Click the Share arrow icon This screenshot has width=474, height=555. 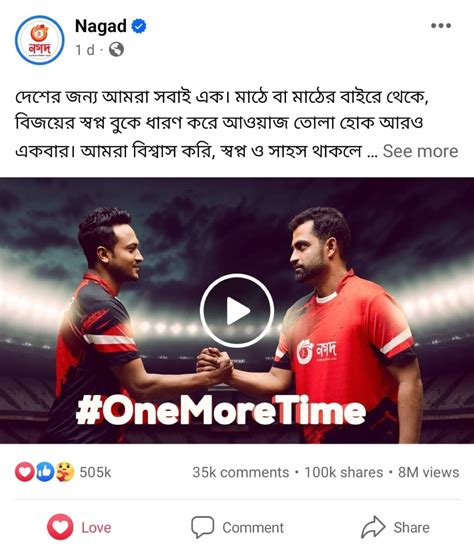(x=373, y=527)
